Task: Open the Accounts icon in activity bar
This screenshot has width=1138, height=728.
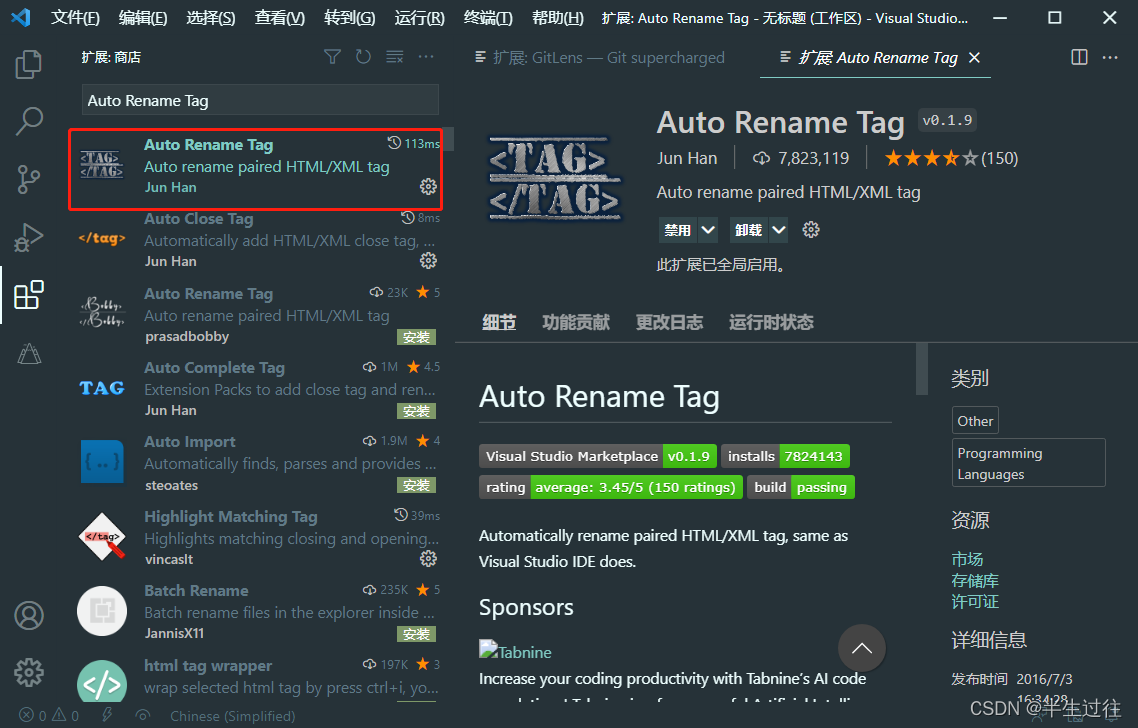Action: pos(29,615)
